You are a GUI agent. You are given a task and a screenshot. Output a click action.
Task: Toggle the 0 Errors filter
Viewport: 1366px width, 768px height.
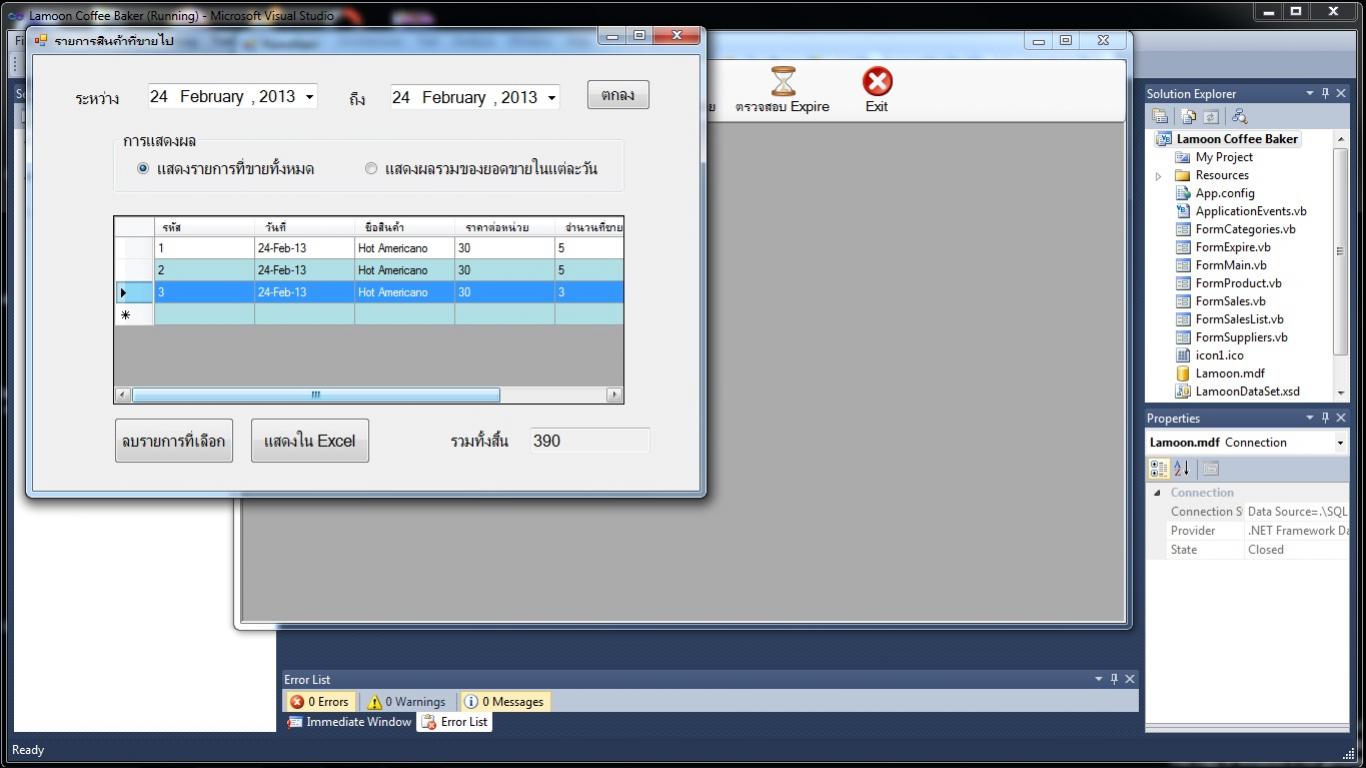[320, 702]
